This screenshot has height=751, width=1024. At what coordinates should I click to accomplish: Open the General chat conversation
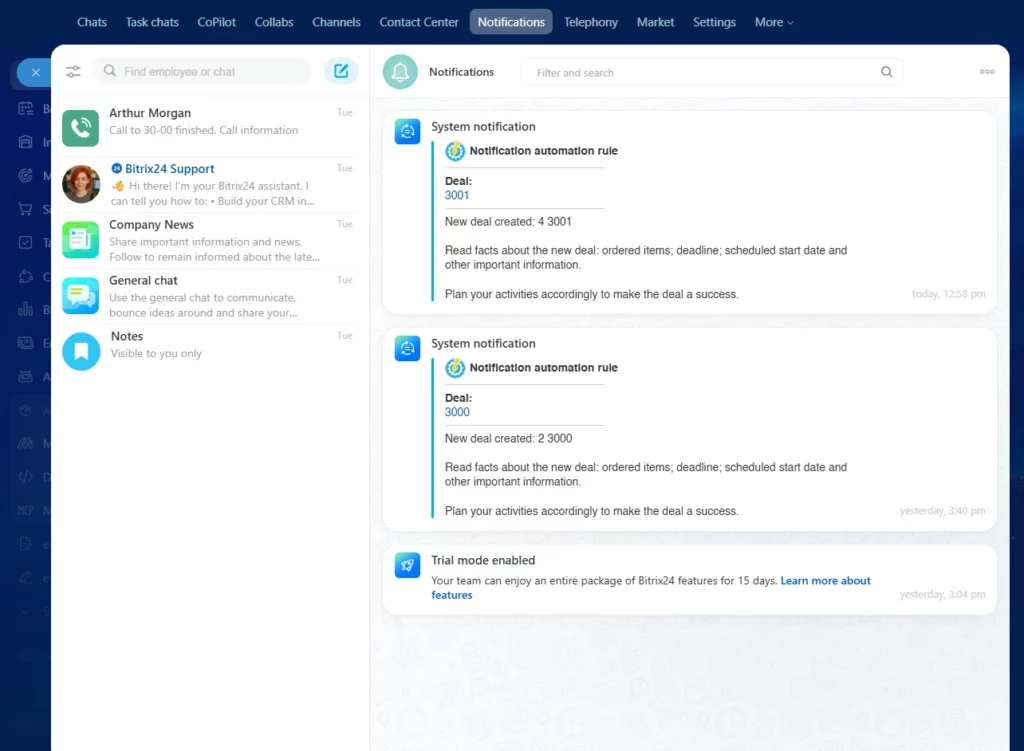pyautogui.click(x=208, y=295)
